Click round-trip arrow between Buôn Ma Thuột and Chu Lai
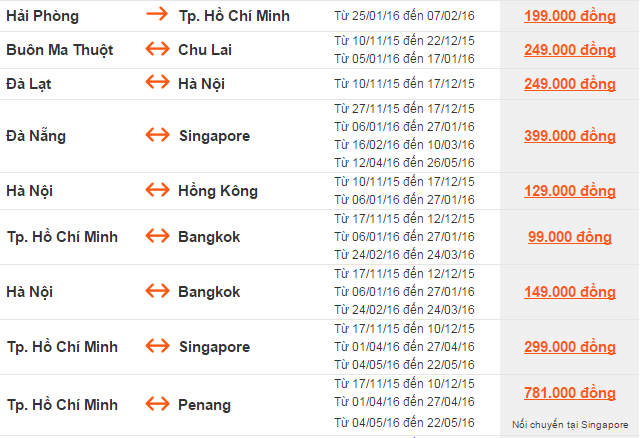Viewport: 640px width, 438px height. click(x=158, y=50)
